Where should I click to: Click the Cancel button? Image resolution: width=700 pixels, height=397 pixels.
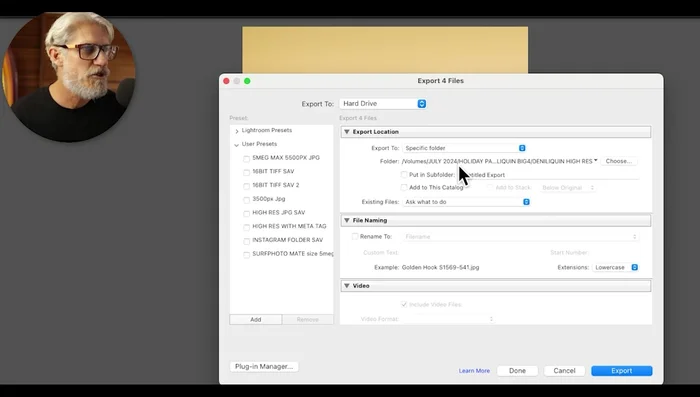pyautogui.click(x=564, y=371)
